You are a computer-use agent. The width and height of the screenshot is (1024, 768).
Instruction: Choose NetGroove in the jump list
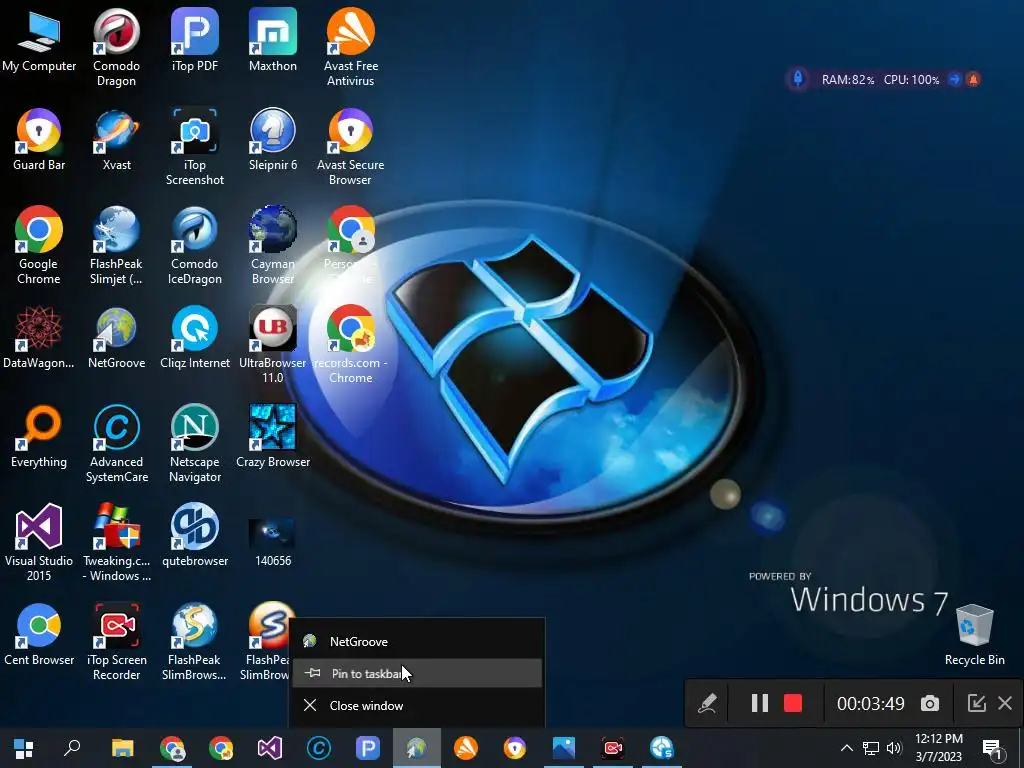click(417, 641)
